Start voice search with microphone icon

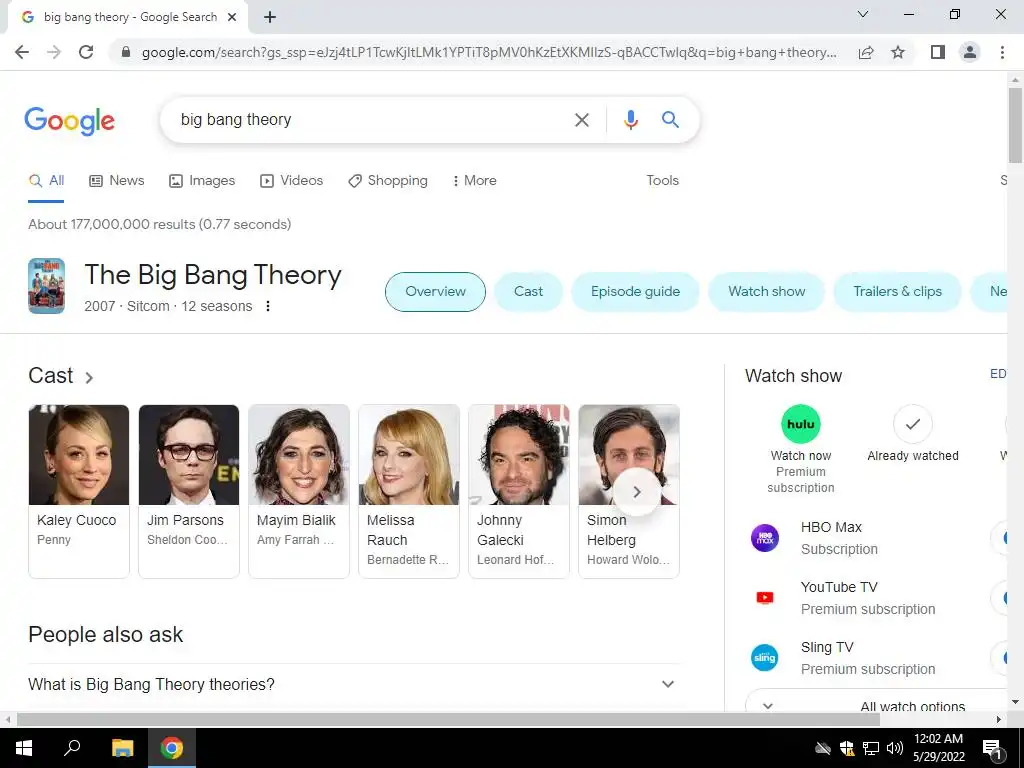[630, 120]
